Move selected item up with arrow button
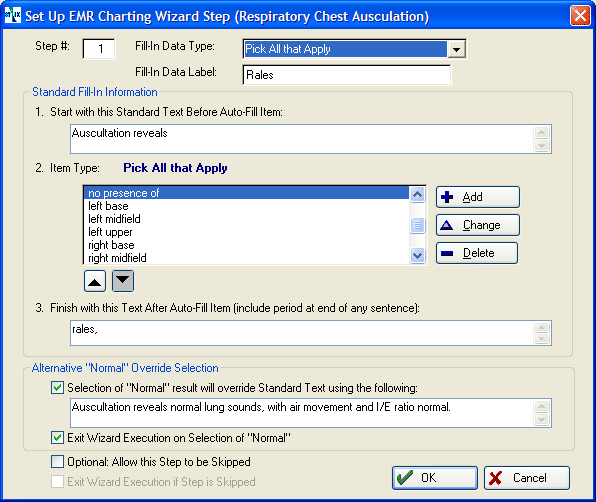This screenshot has width=596, height=502. 95,281
